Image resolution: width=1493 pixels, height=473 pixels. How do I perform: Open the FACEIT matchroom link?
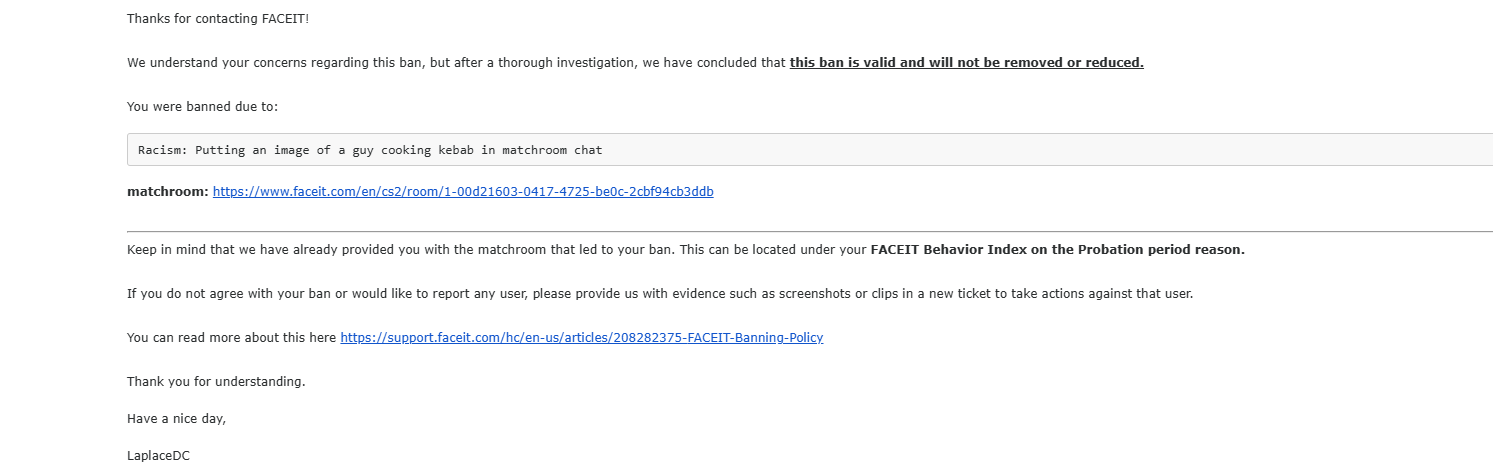463,191
